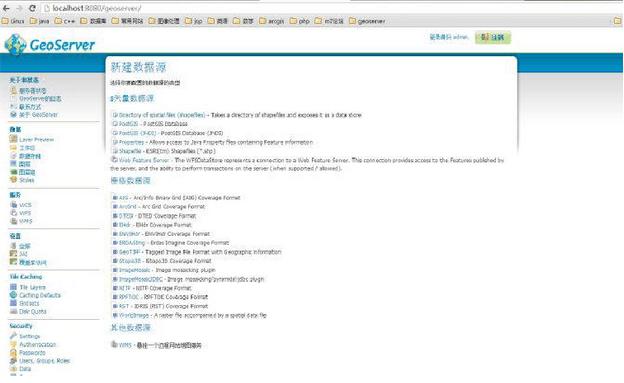Open the Styles page from the sidebar
Image resolution: width=624 pixels, height=383 pixels.
(x=27, y=180)
